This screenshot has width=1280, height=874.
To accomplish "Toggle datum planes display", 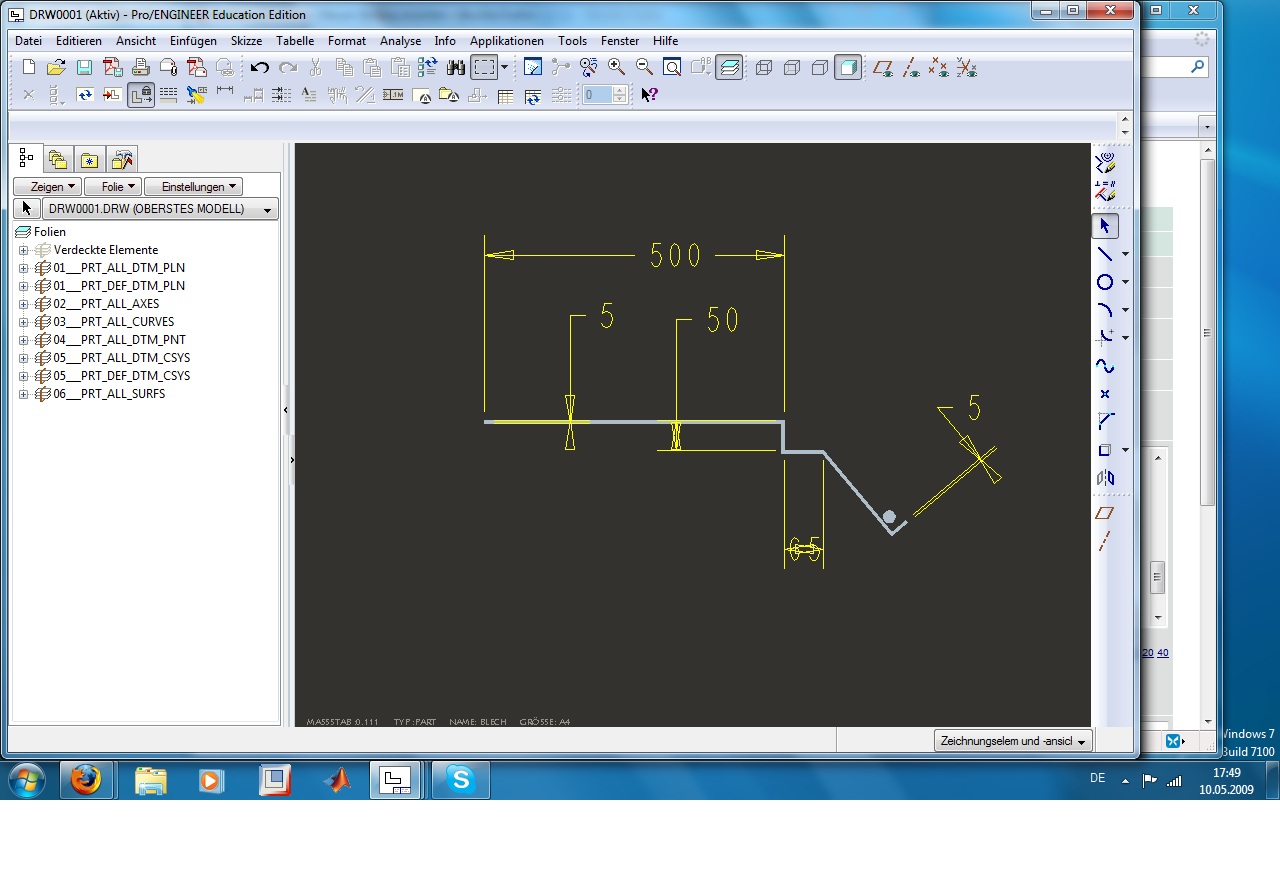I will pyautogui.click(x=883, y=68).
